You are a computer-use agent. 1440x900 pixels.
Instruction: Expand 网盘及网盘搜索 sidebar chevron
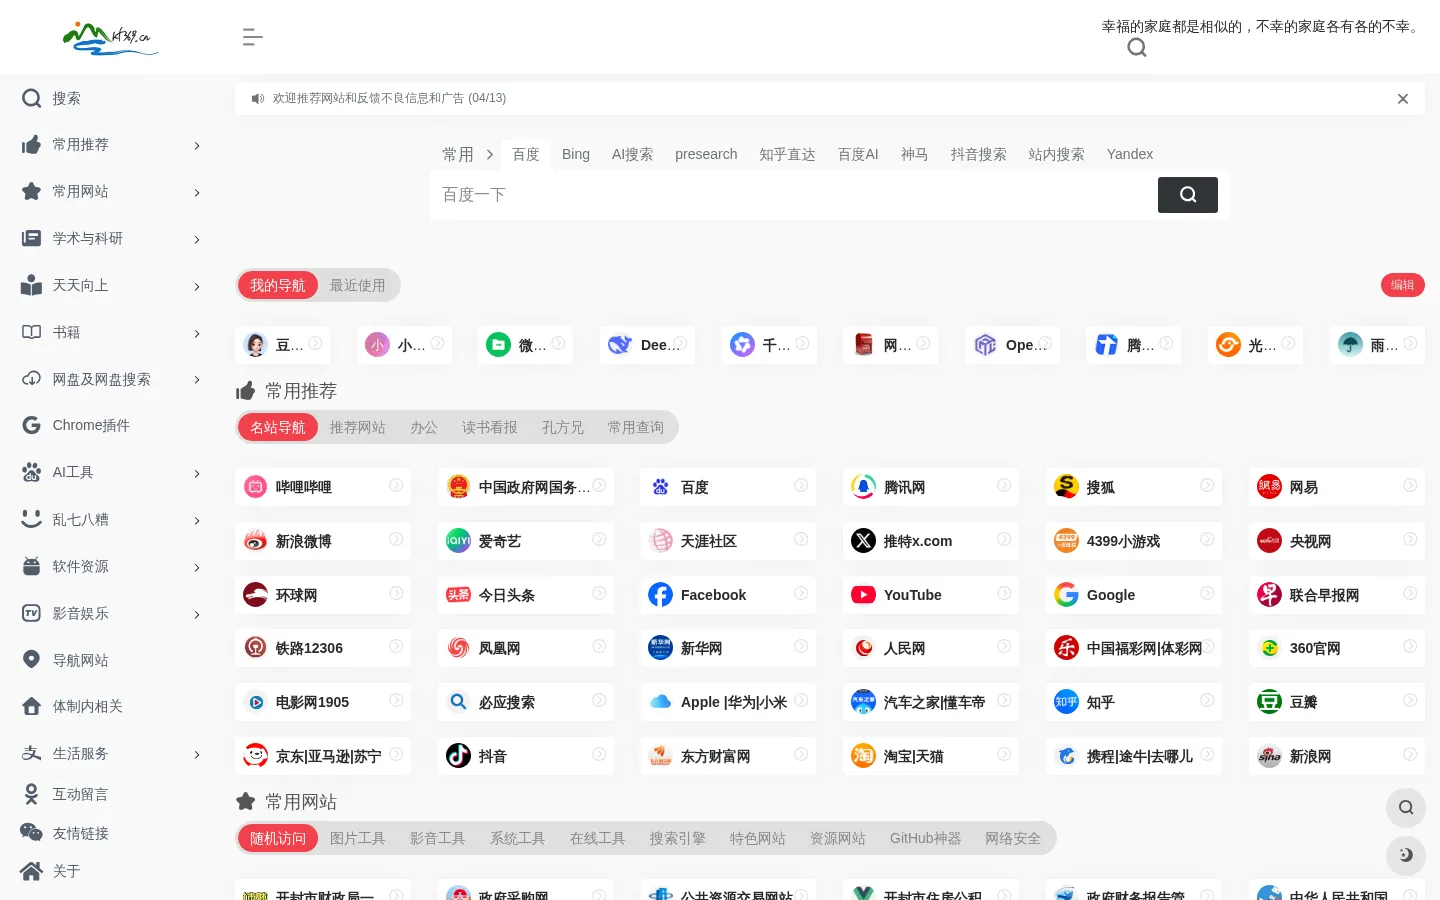tap(197, 380)
